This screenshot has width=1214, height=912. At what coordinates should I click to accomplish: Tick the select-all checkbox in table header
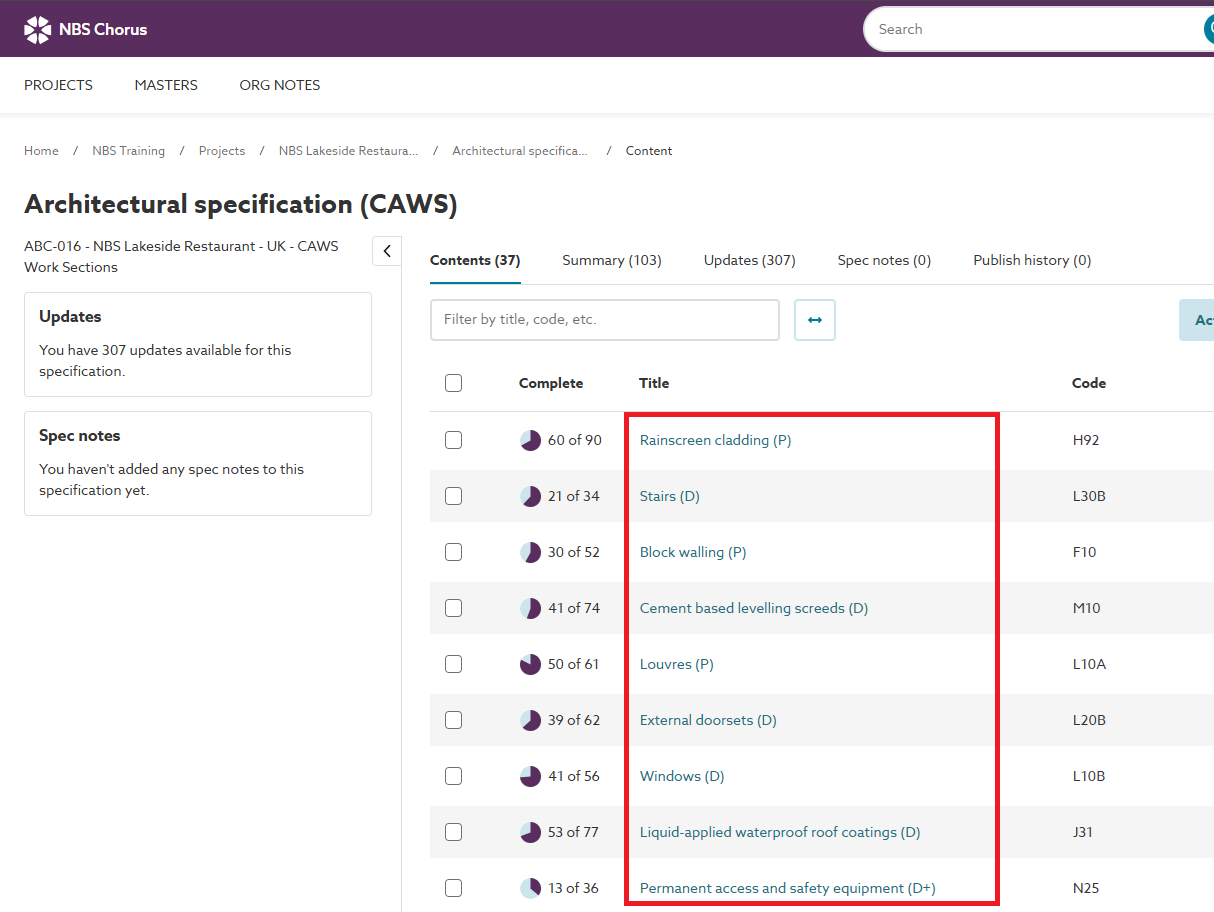454,383
